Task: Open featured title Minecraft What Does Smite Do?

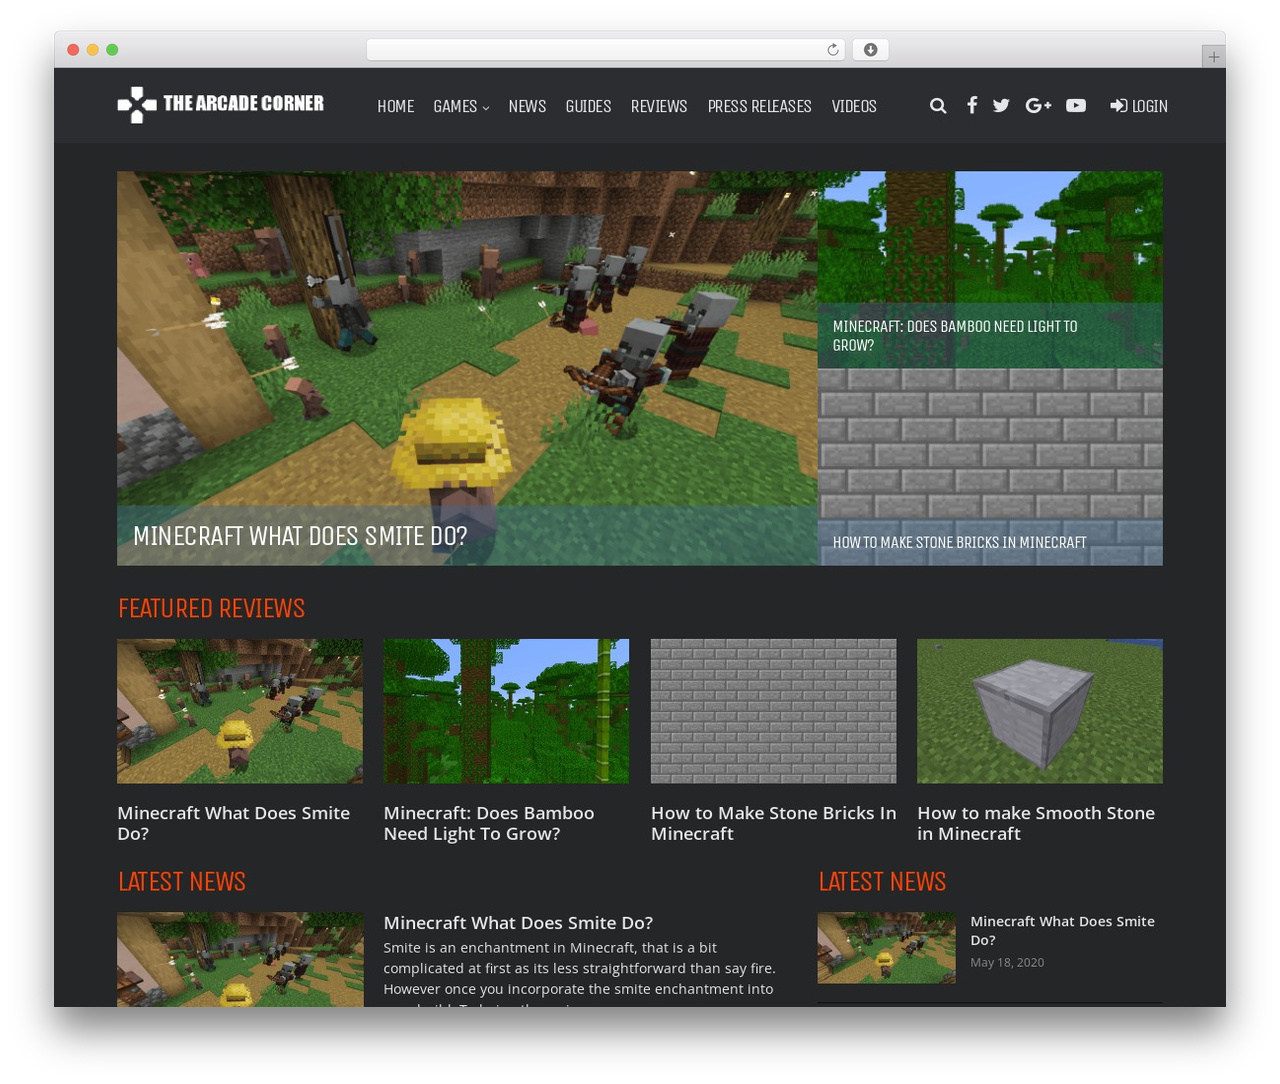Action: pos(233,823)
